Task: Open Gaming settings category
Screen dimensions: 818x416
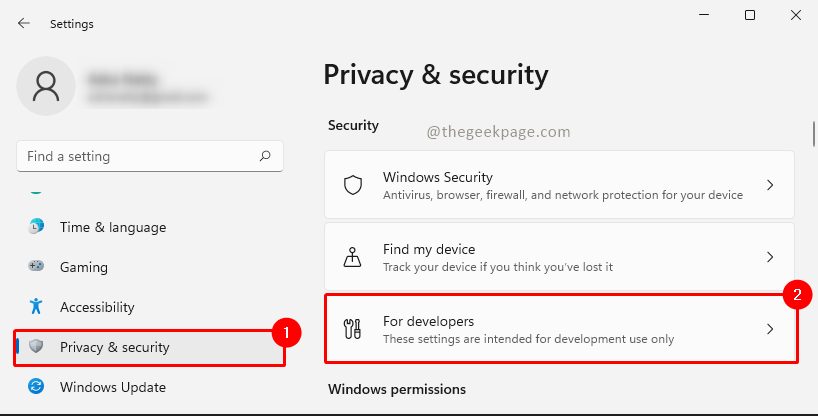Action: tap(84, 267)
